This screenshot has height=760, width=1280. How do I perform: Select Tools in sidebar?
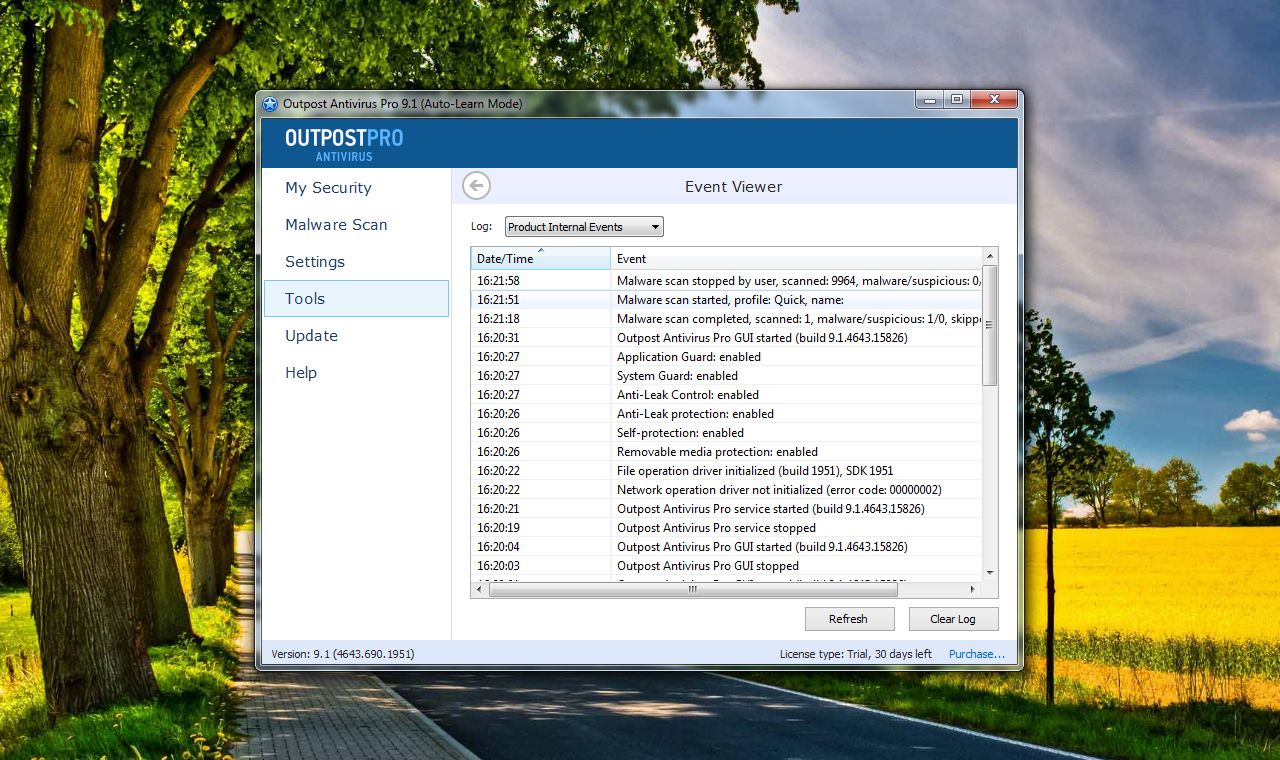[x=356, y=298]
